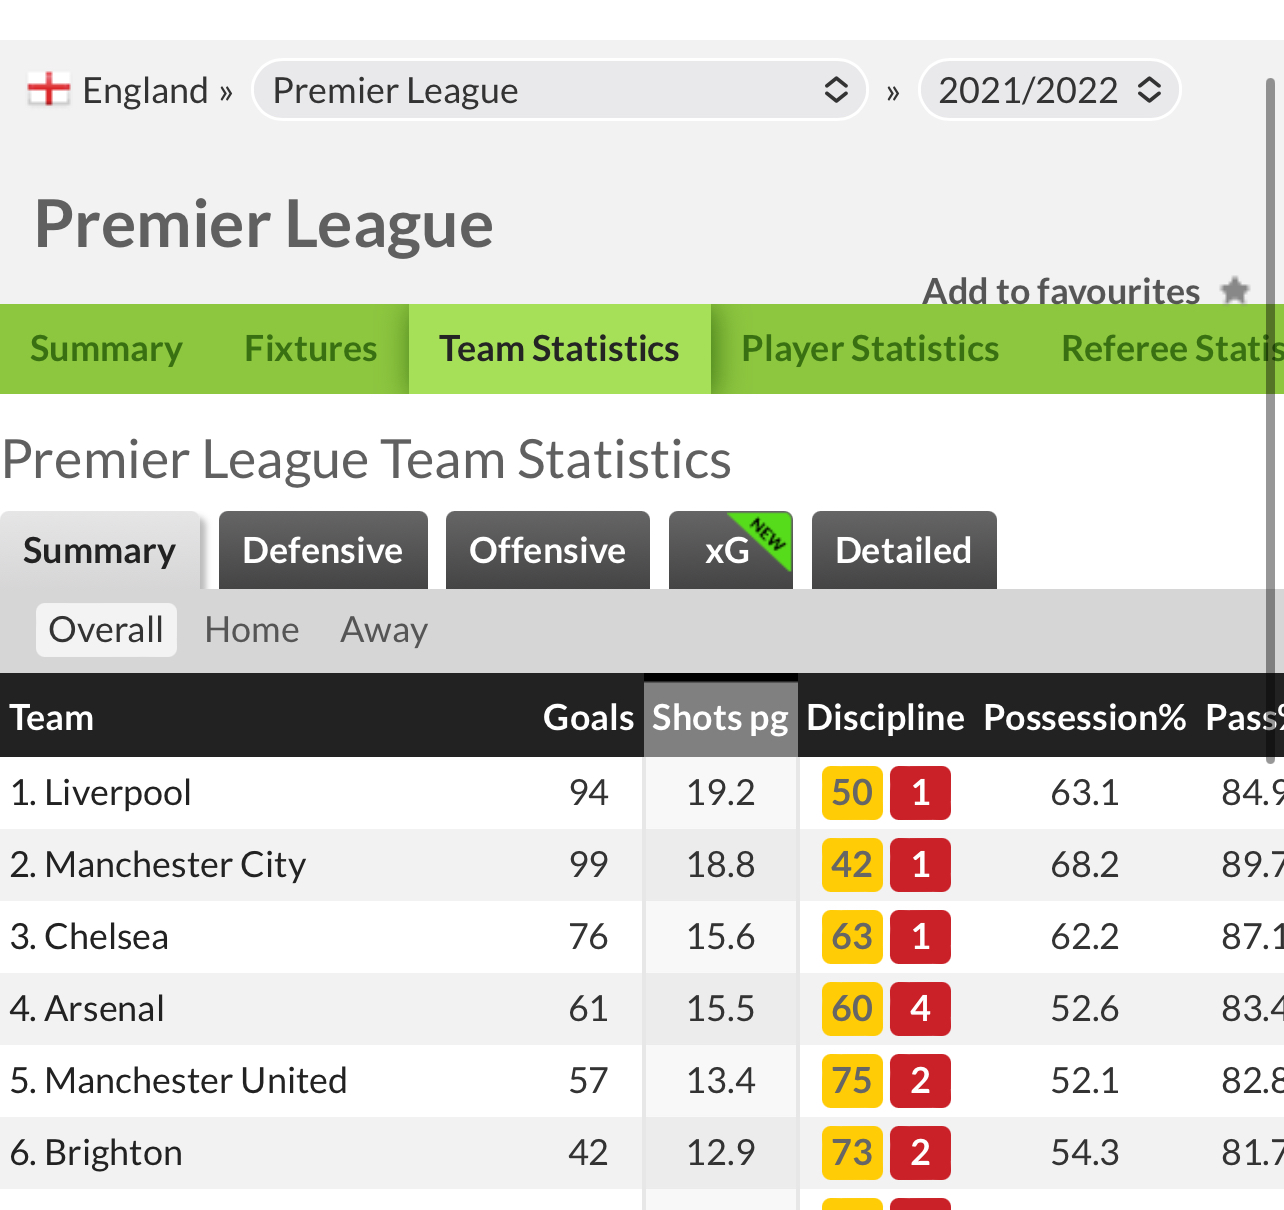Screen dimensions: 1284x1210
Task: Select the Overall filter option
Action: click(x=106, y=630)
